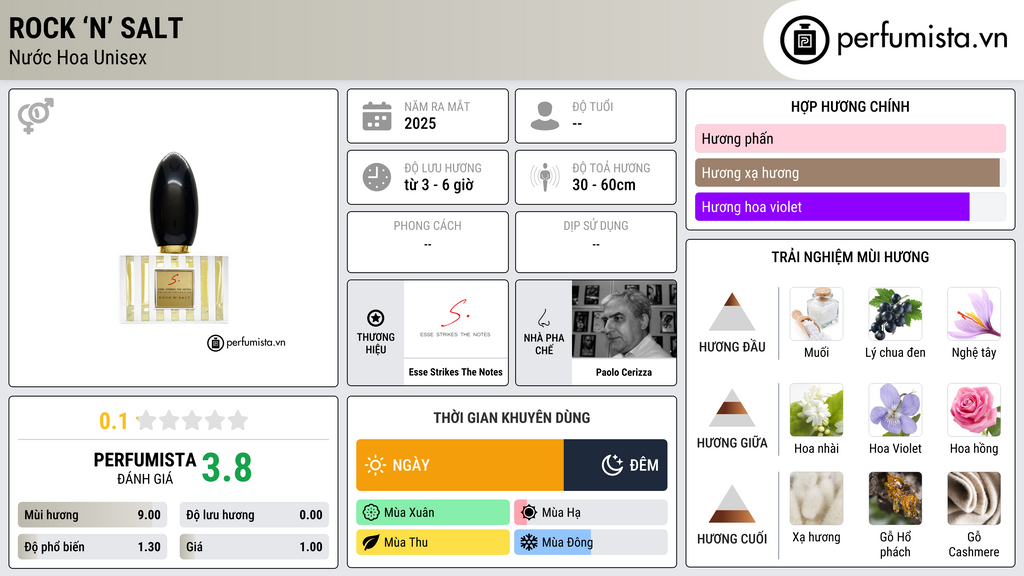Image resolution: width=1024 pixels, height=576 pixels.
Task: Click the moon icon in the Đêm bar
Action: (x=612, y=465)
